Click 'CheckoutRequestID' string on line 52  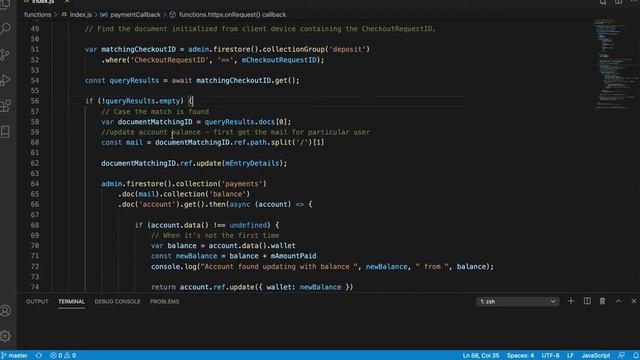tap(169, 60)
